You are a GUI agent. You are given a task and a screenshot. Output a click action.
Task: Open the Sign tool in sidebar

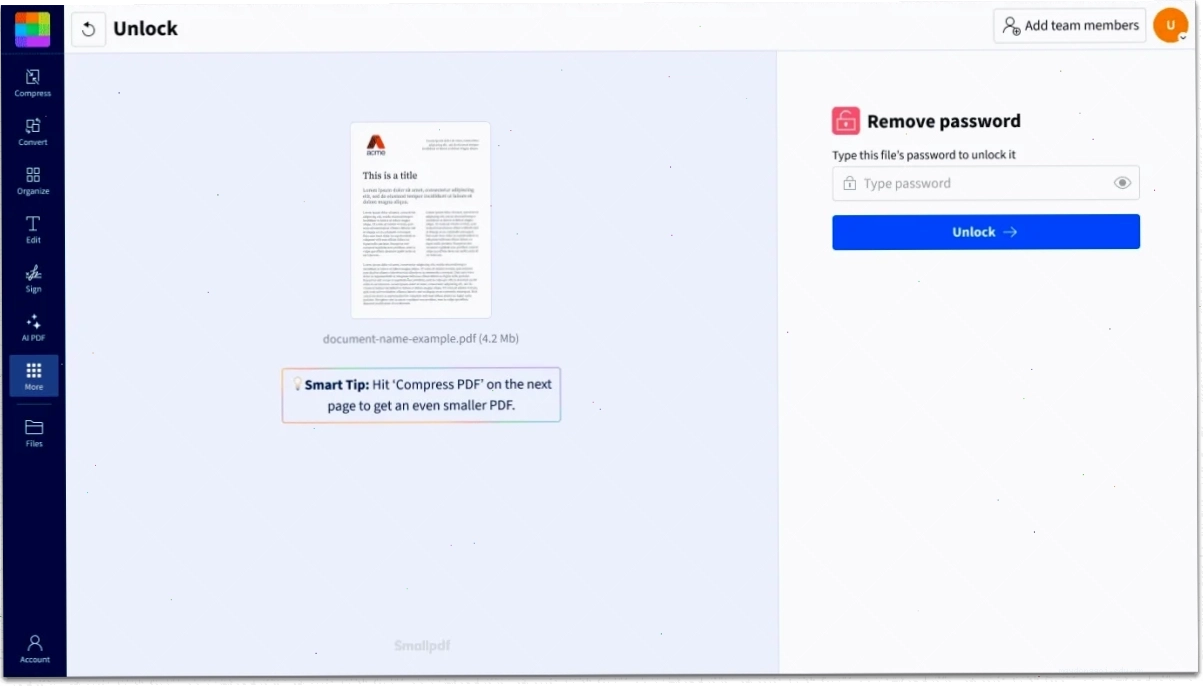point(33,279)
